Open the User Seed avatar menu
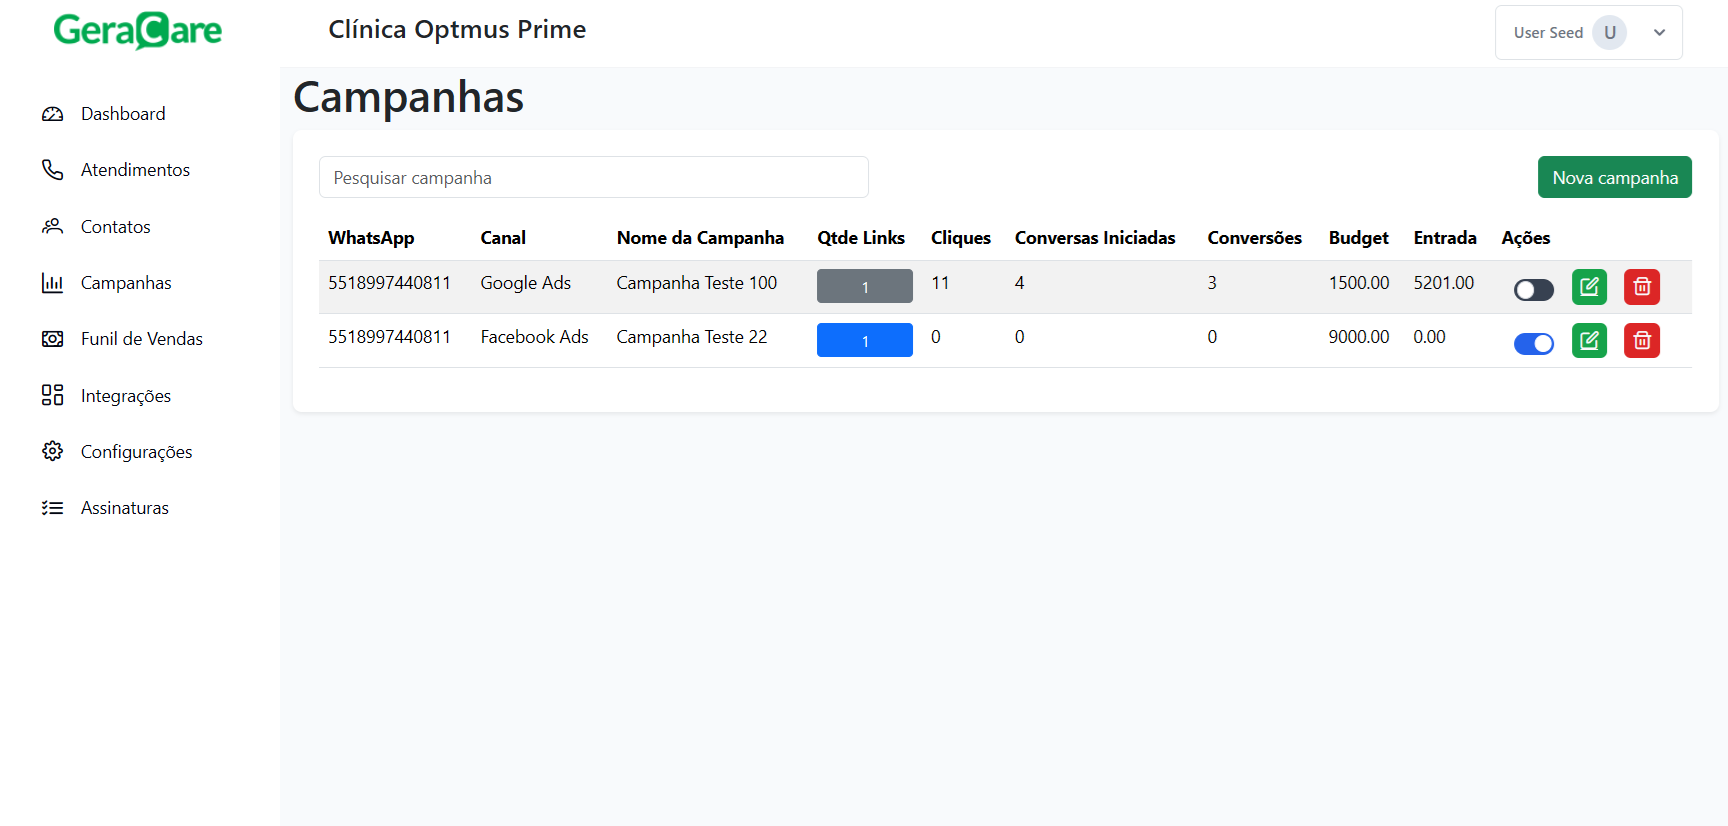The width and height of the screenshot is (1728, 826). click(1609, 33)
